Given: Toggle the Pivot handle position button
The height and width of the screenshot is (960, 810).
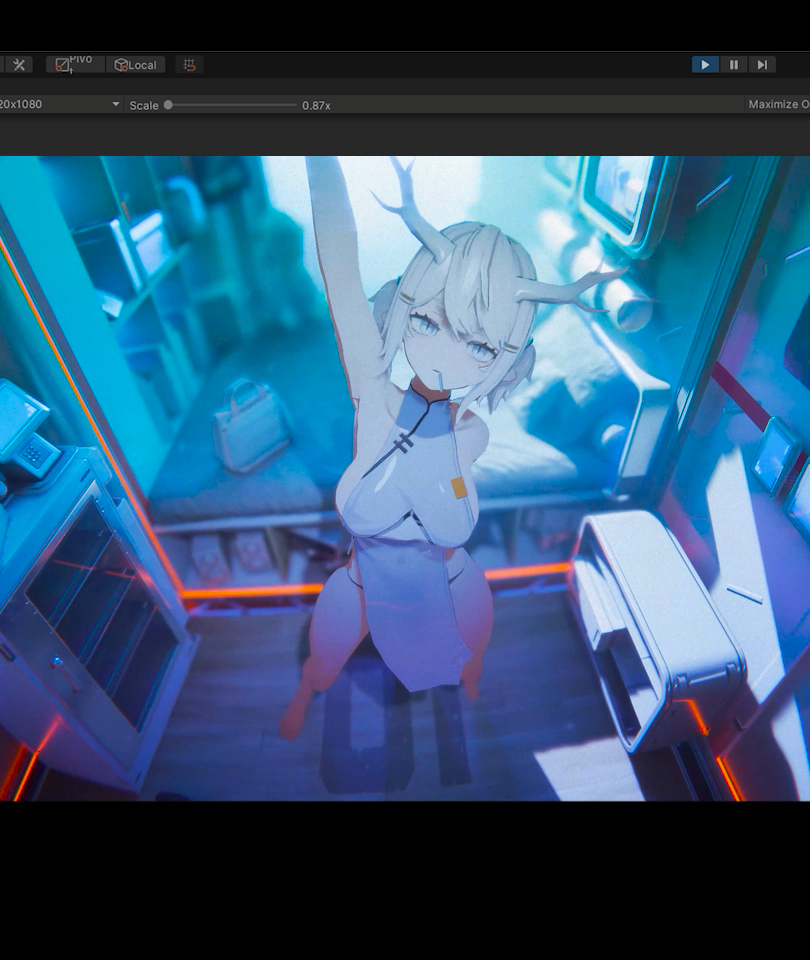Looking at the screenshot, I should click(x=75, y=65).
